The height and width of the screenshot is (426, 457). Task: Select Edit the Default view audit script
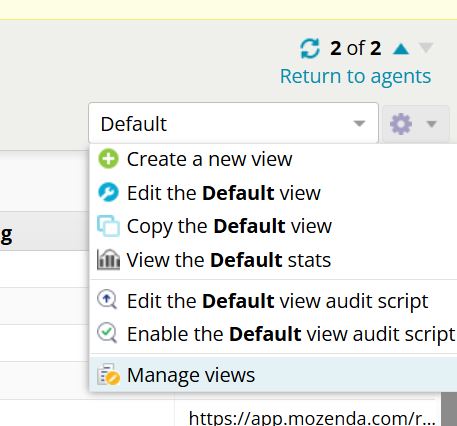tap(278, 301)
